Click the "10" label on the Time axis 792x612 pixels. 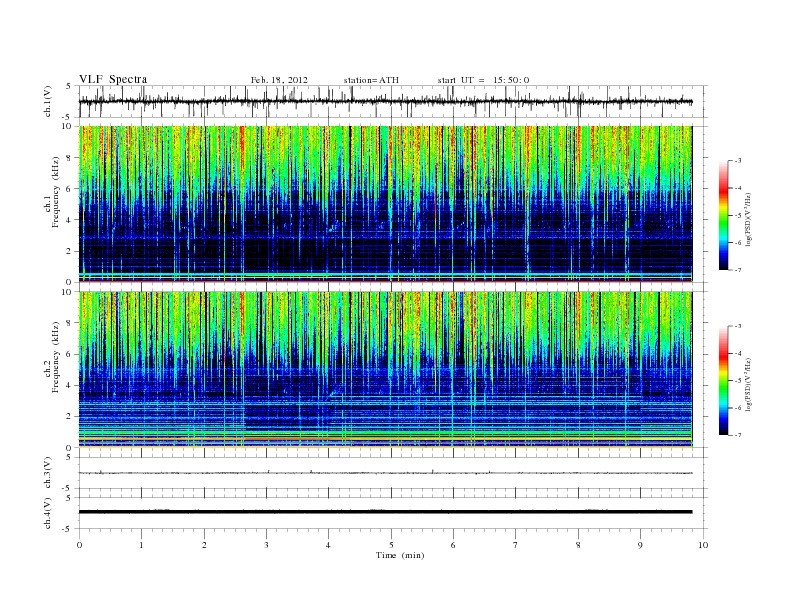point(703,545)
